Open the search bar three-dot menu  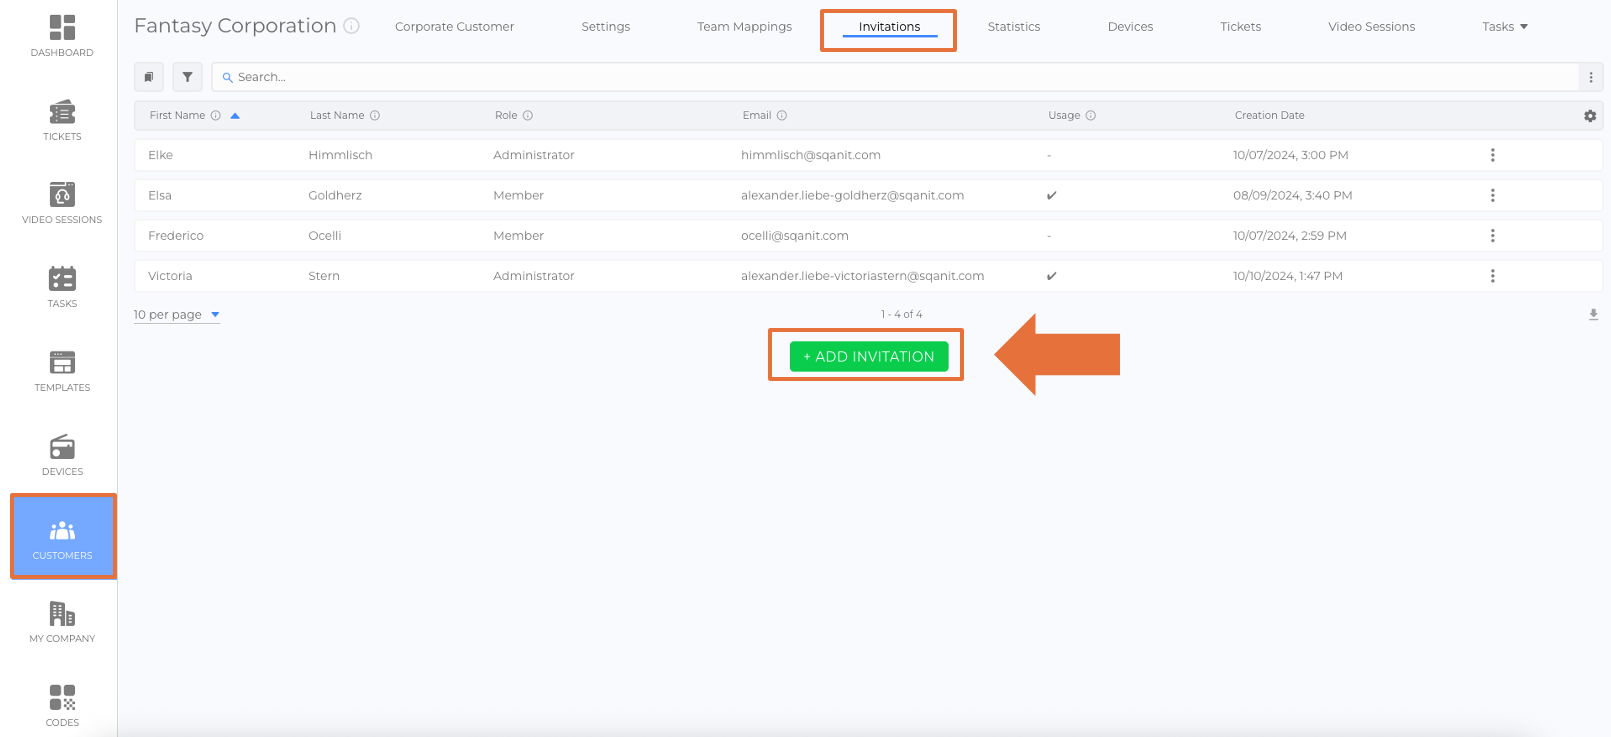1590,77
